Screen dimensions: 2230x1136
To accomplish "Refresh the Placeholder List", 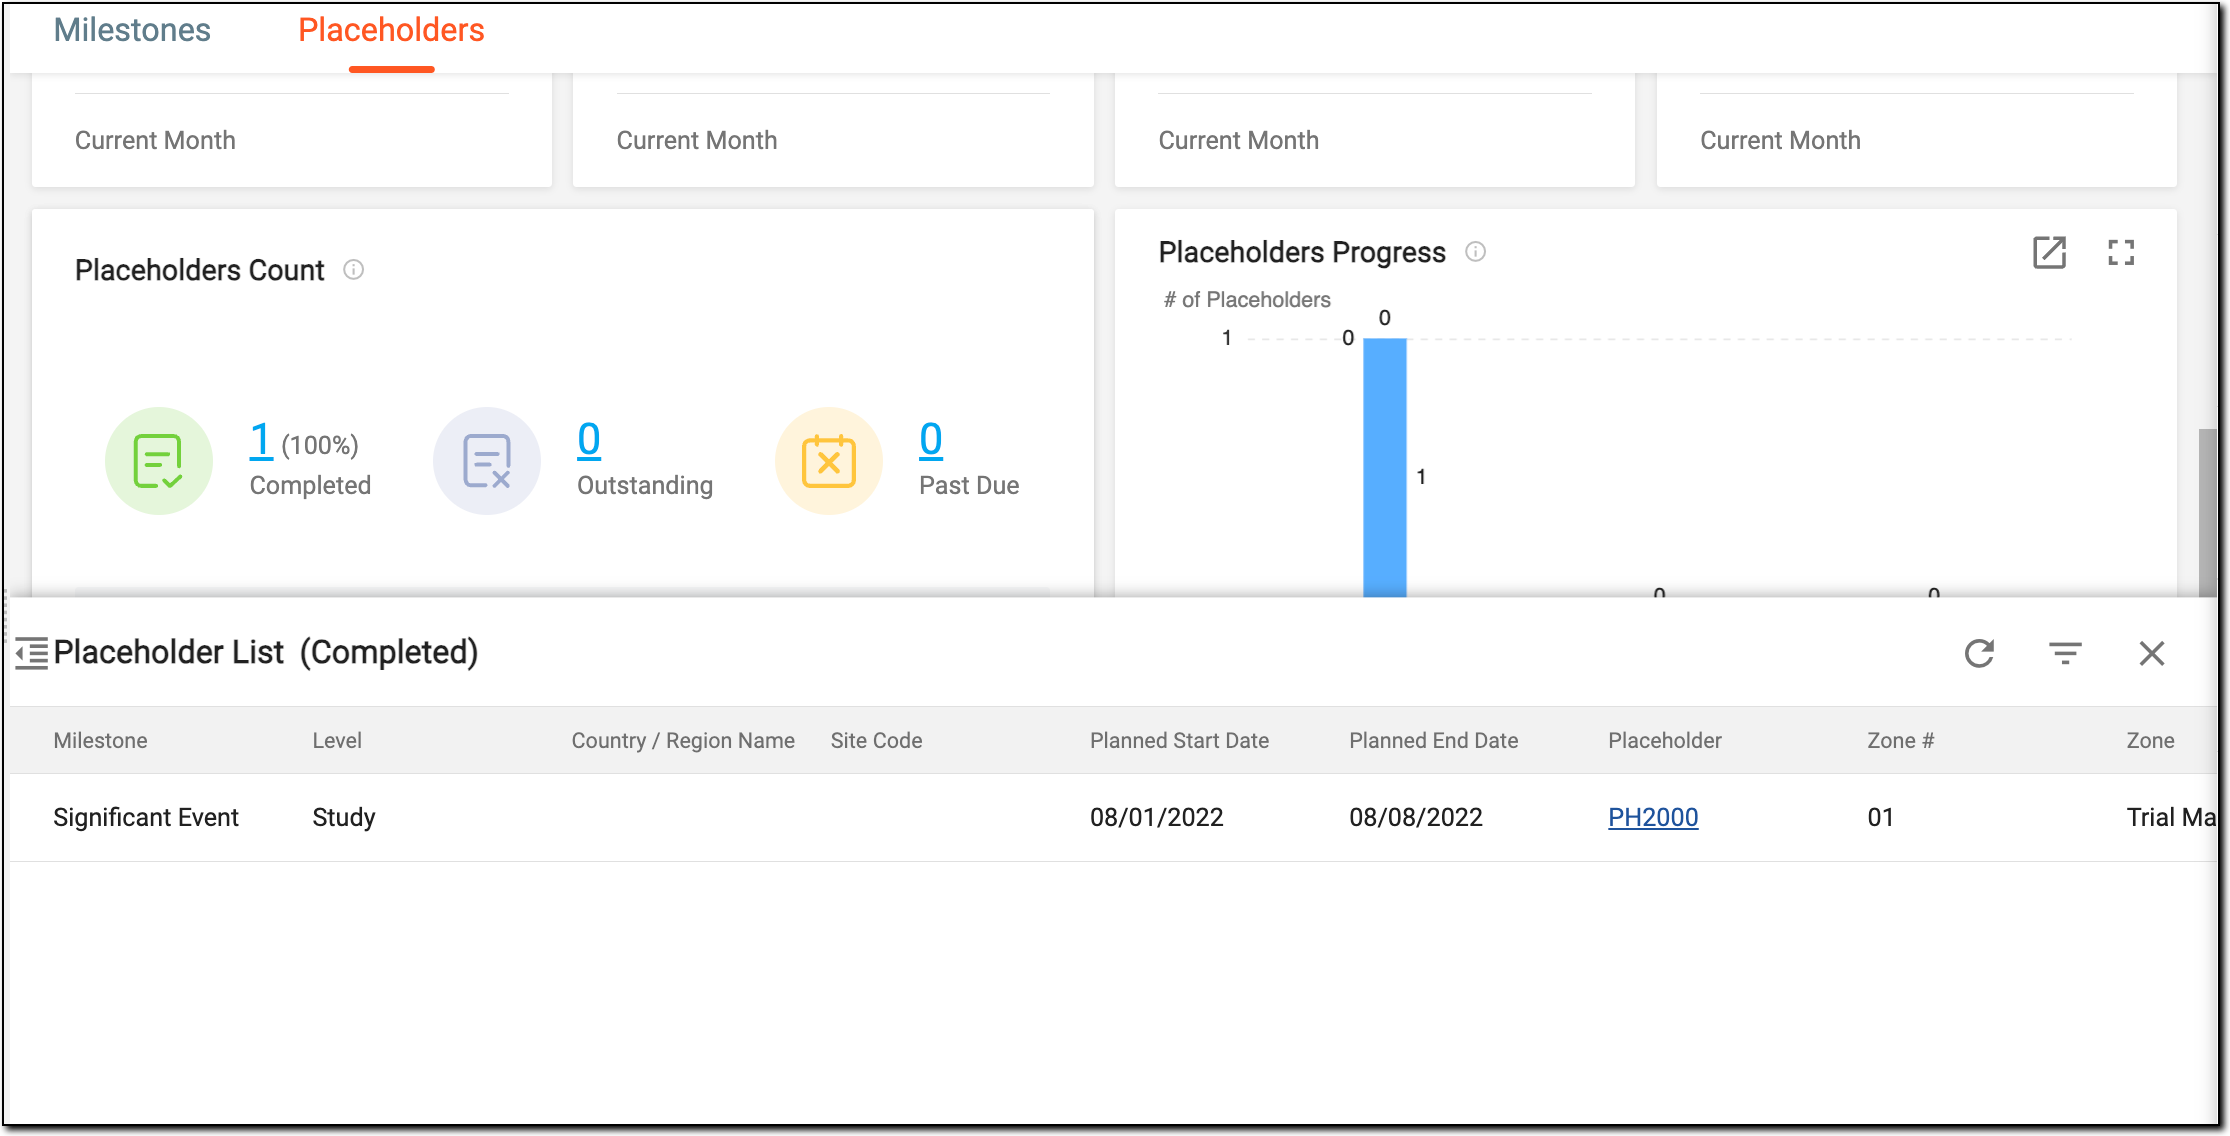I will click(1980, 653).
